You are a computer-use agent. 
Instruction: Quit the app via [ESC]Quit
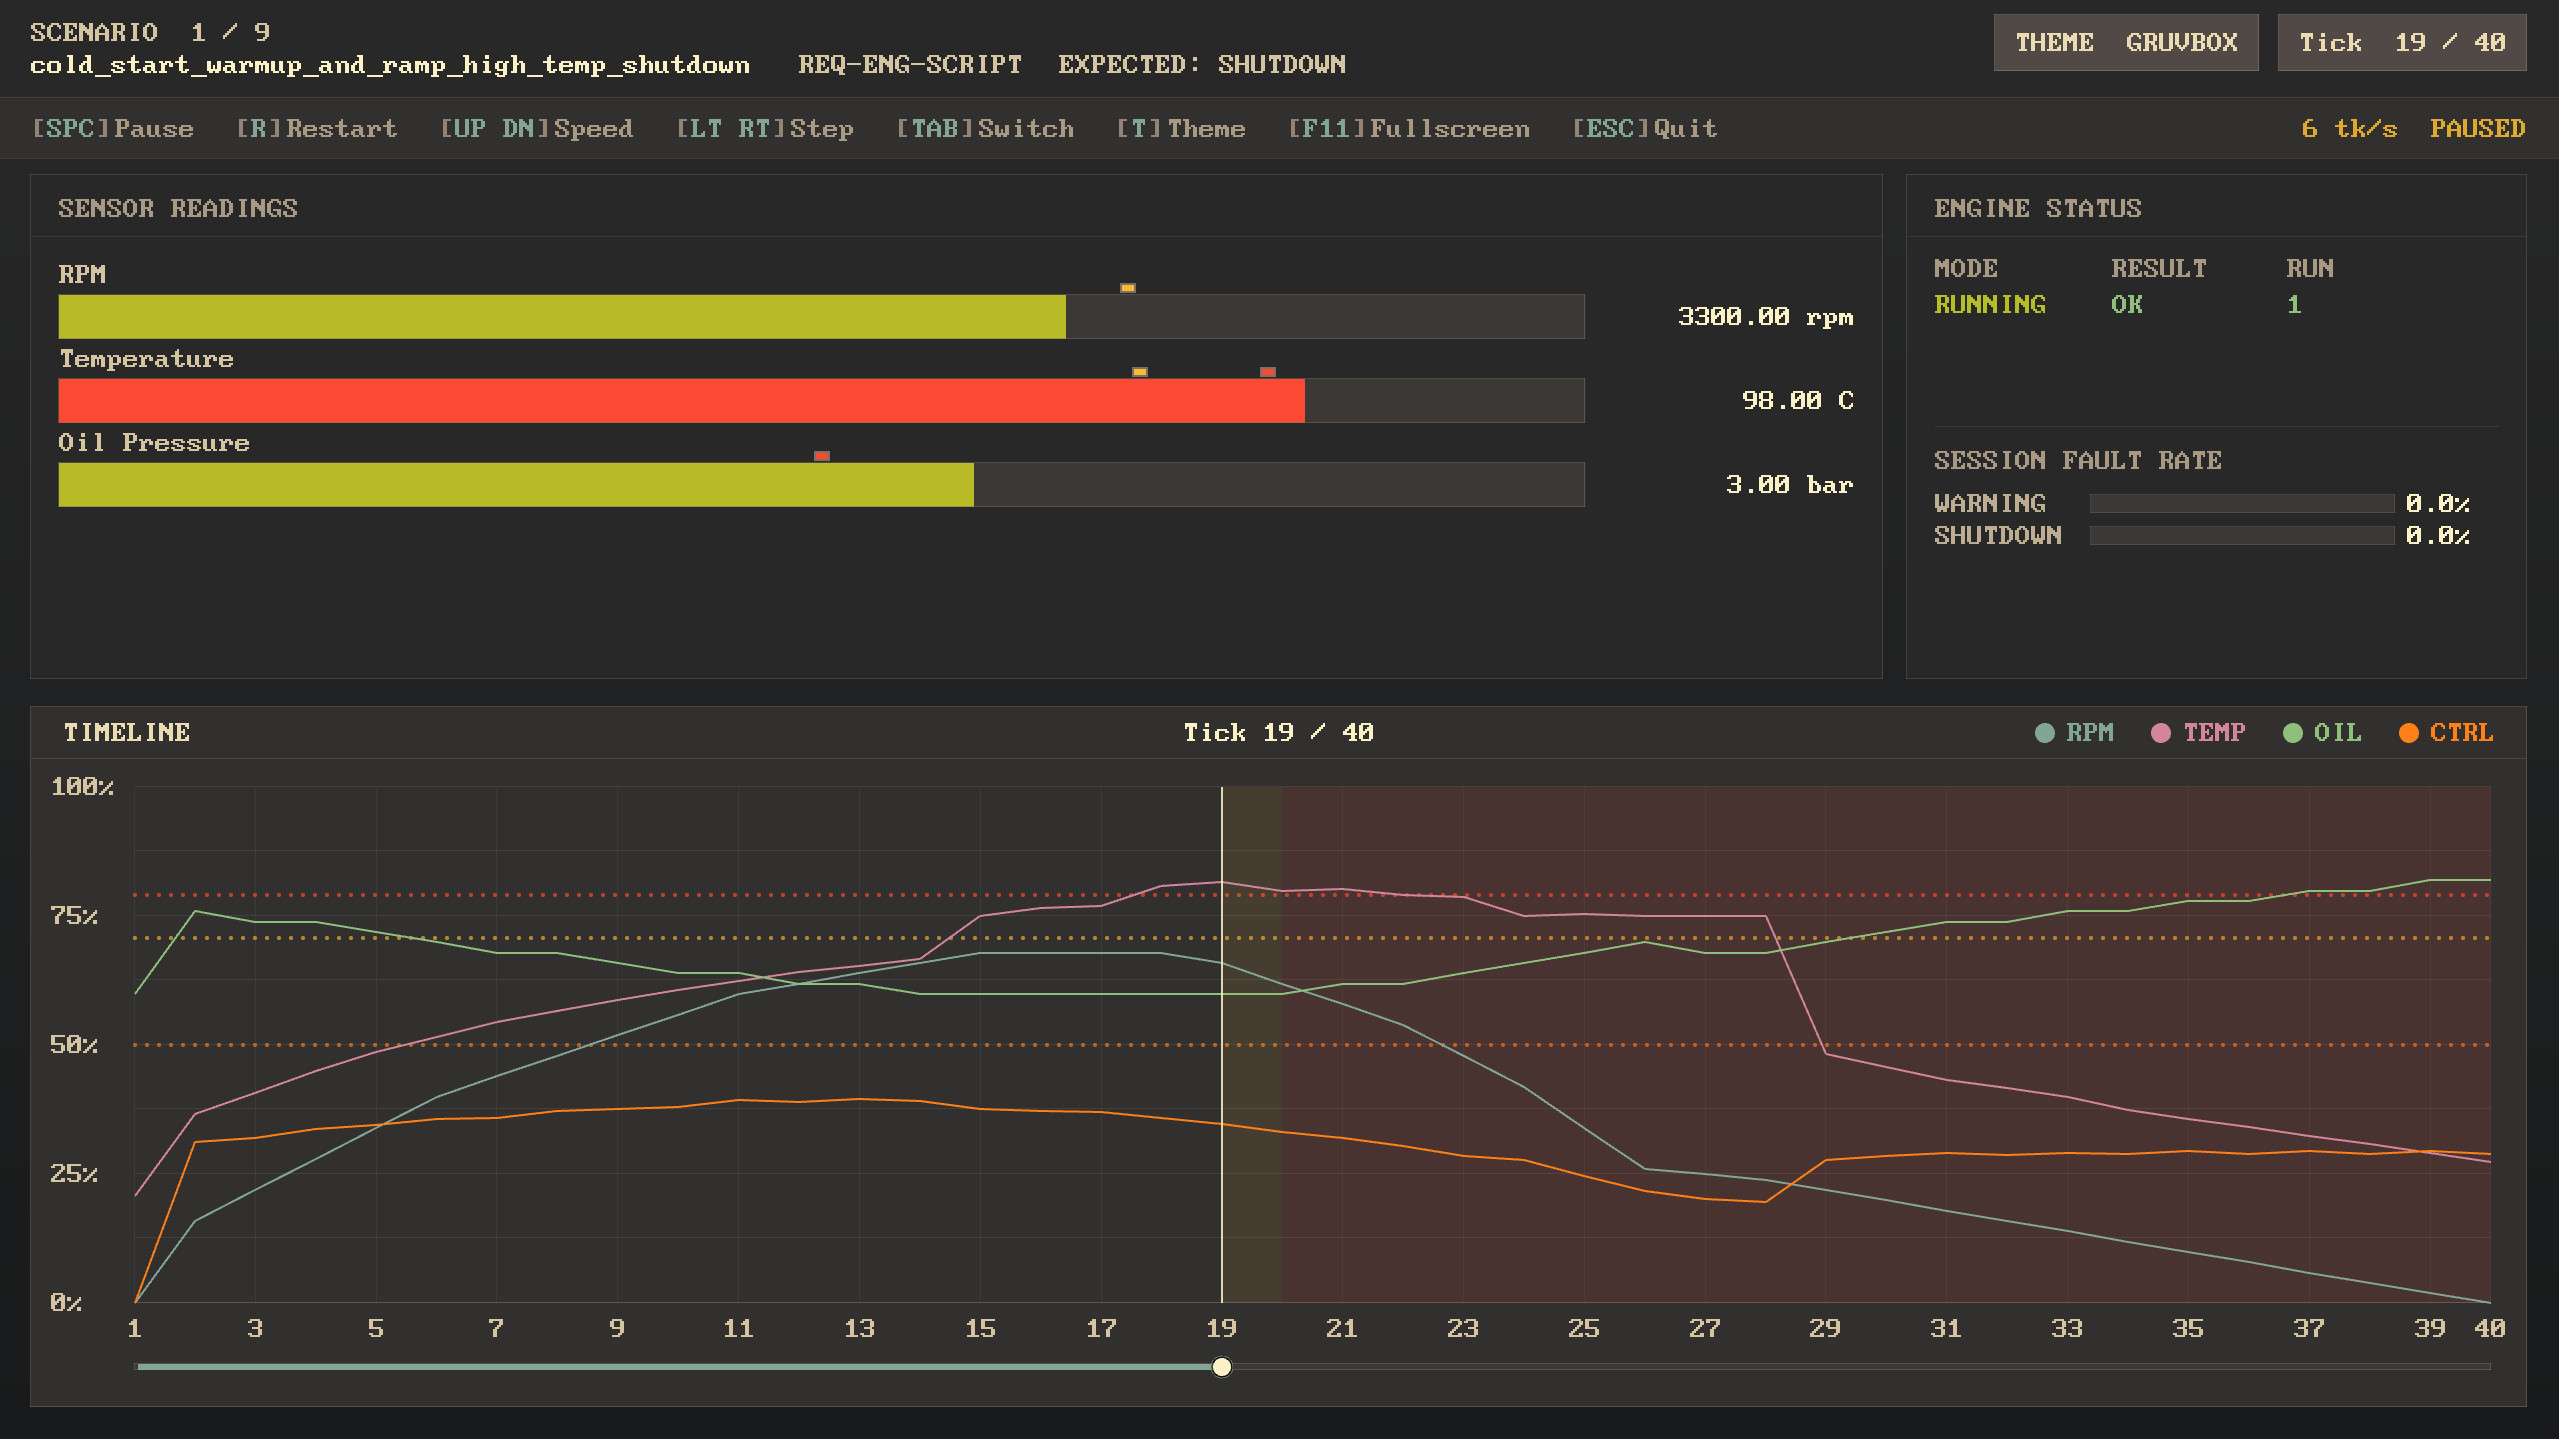[1644, 129]
